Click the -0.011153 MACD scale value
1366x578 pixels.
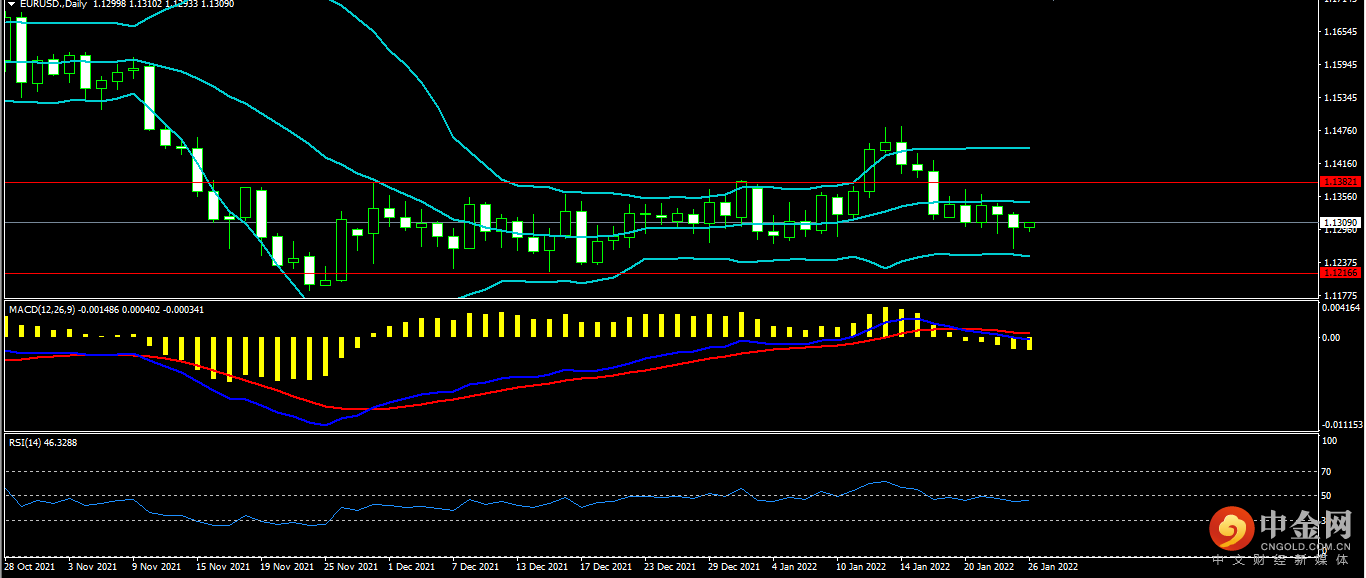coord(1342,424)
